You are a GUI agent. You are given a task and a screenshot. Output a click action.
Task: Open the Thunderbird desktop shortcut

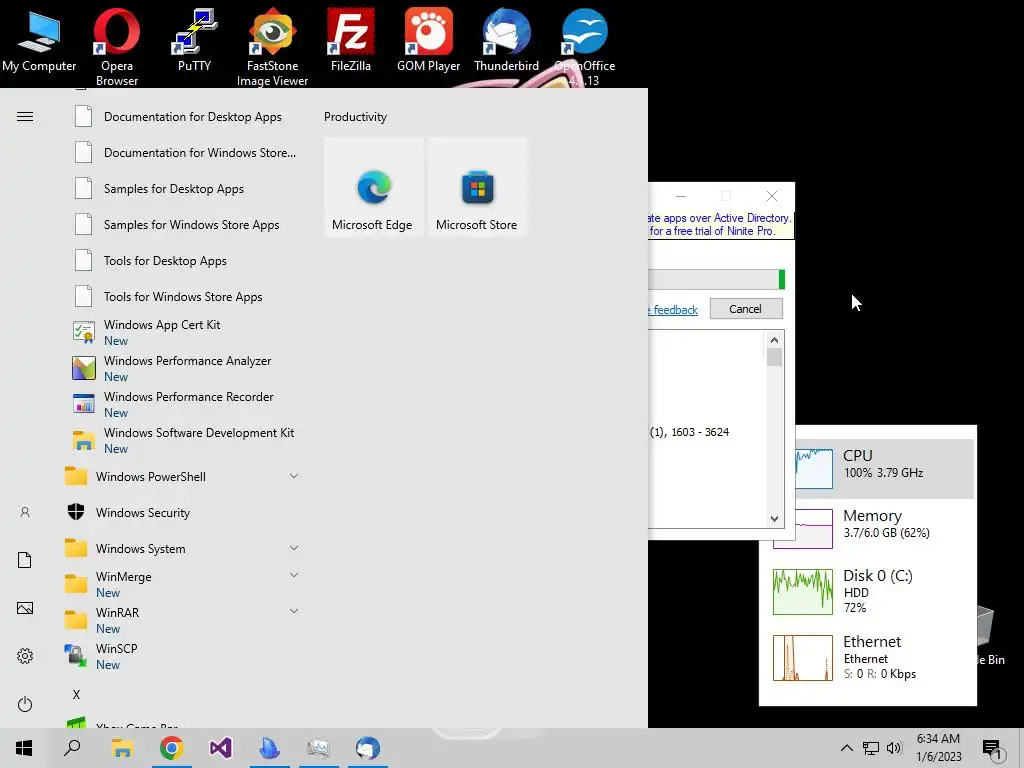[x=507, y=40]
